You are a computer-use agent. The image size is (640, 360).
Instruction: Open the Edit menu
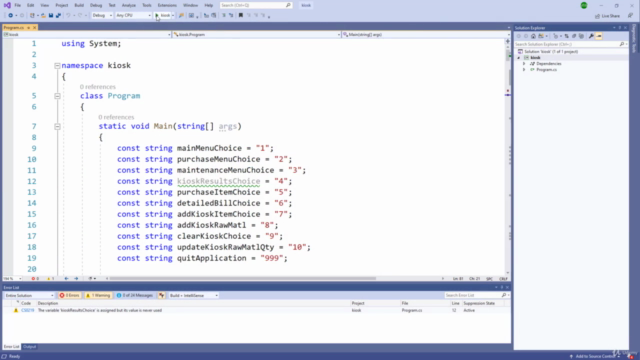pyautogui.click(x=31, y=5)
